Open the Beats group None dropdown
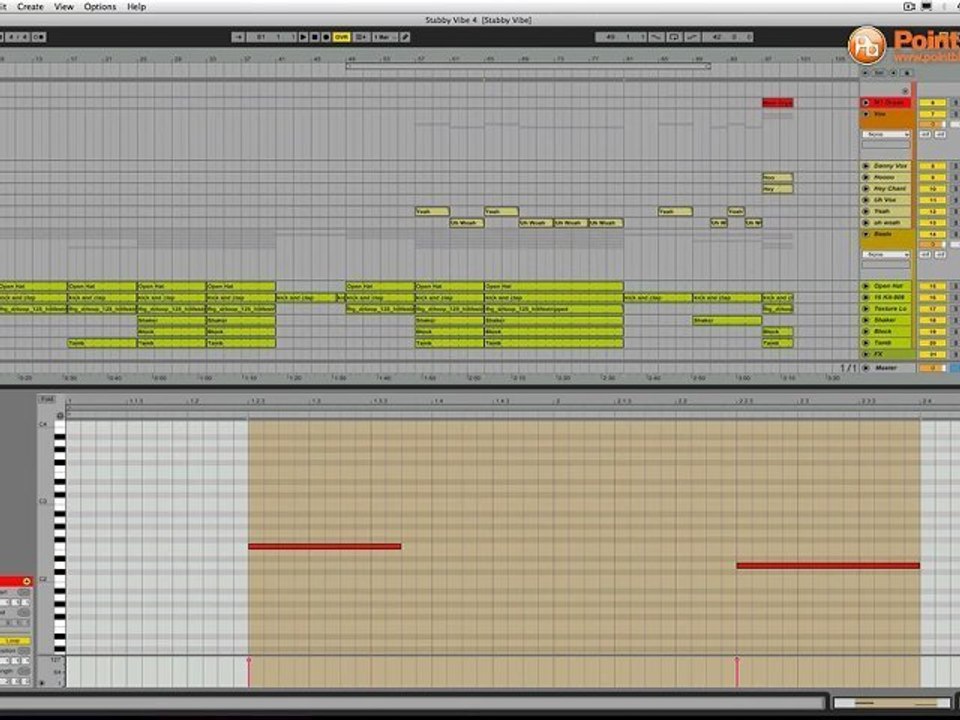The width and height of the screenshot is (960, 720). point(886,254)
